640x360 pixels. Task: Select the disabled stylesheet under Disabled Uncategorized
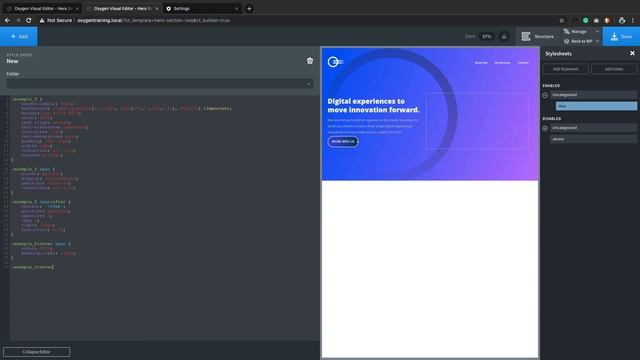point(593,139)
